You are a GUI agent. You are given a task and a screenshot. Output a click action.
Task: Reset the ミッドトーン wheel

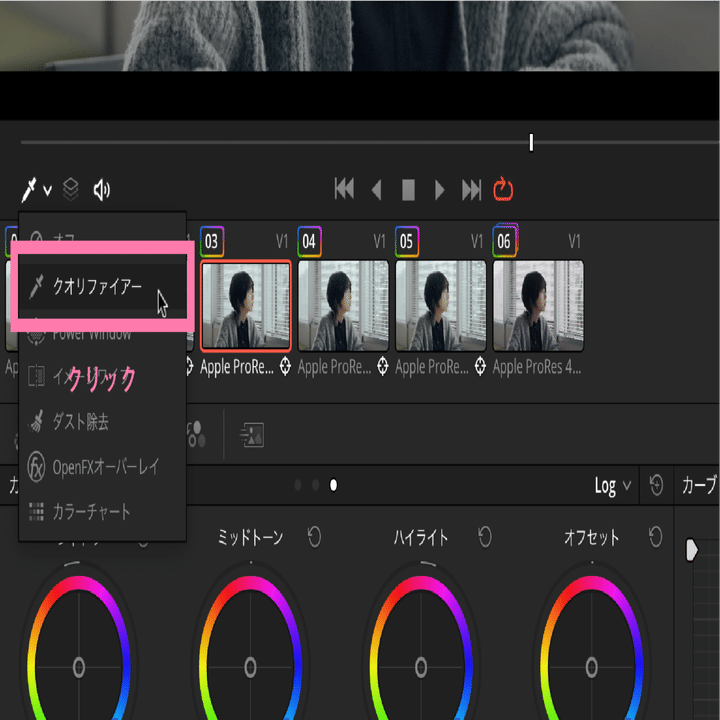[315, 537]
